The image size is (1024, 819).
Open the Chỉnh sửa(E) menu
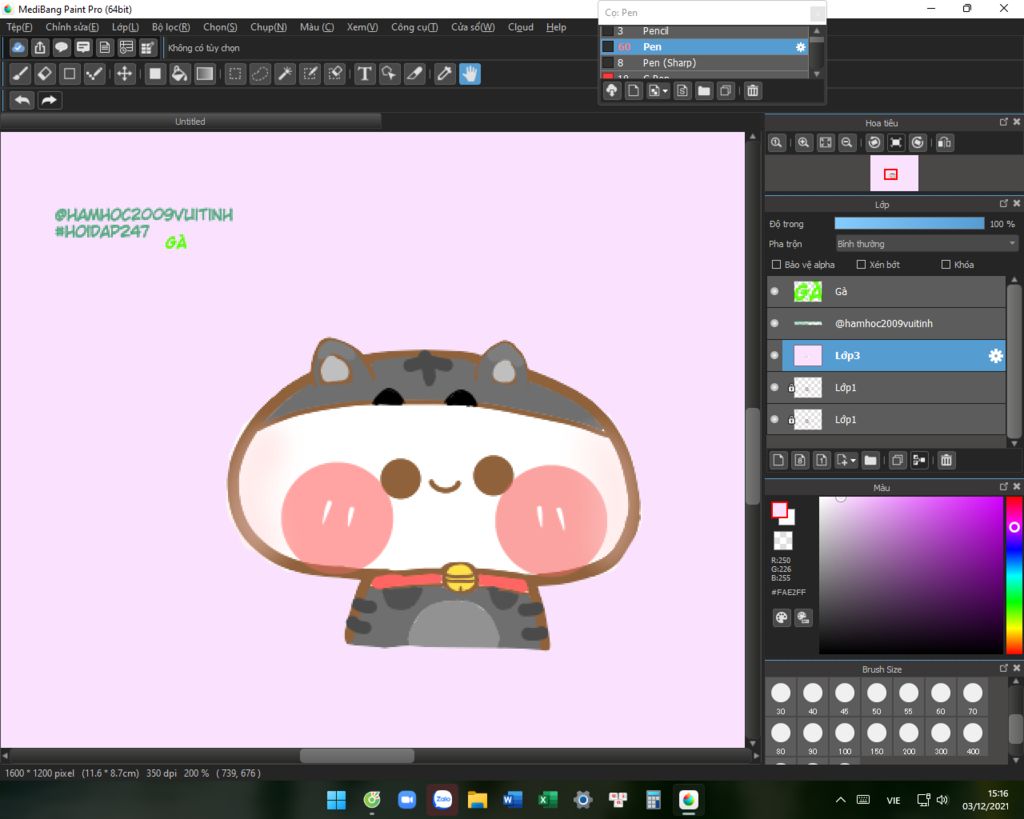click(72, 27)
